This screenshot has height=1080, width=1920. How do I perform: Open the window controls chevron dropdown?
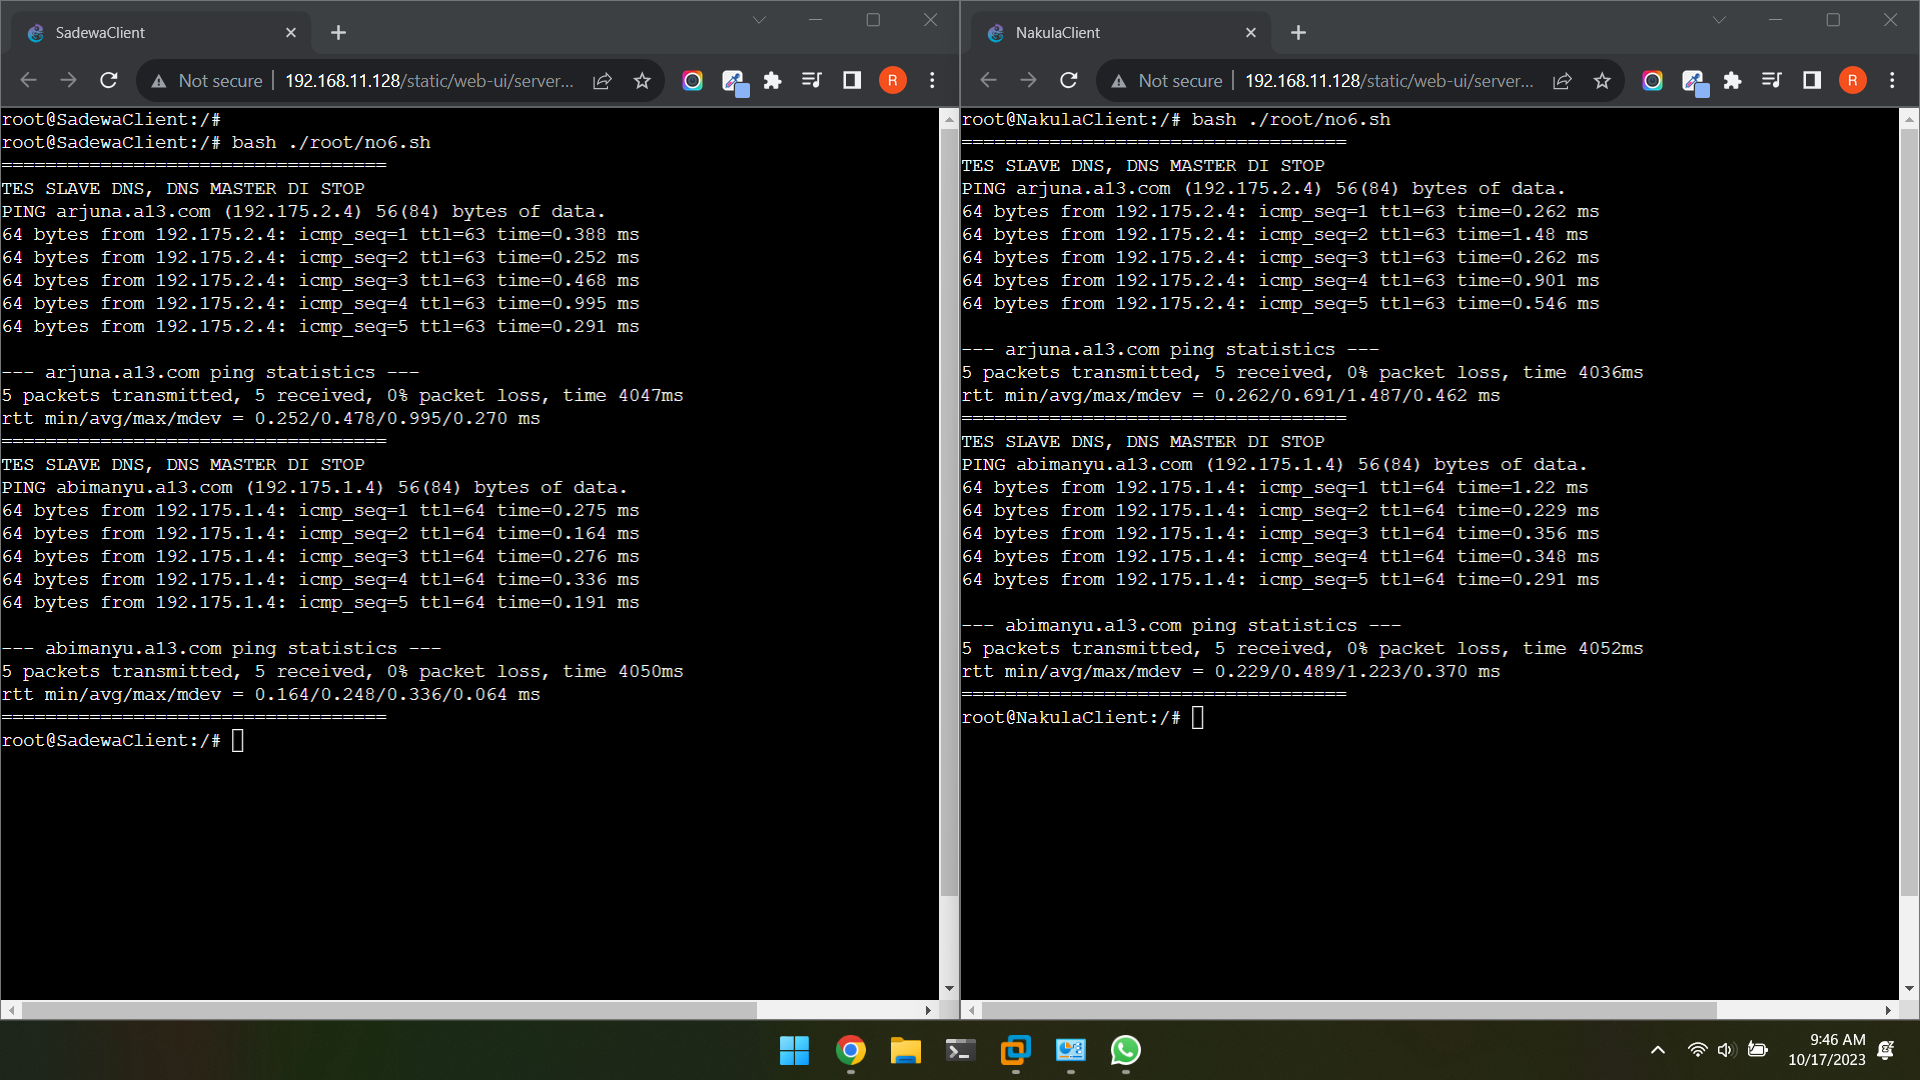point(759,19)
